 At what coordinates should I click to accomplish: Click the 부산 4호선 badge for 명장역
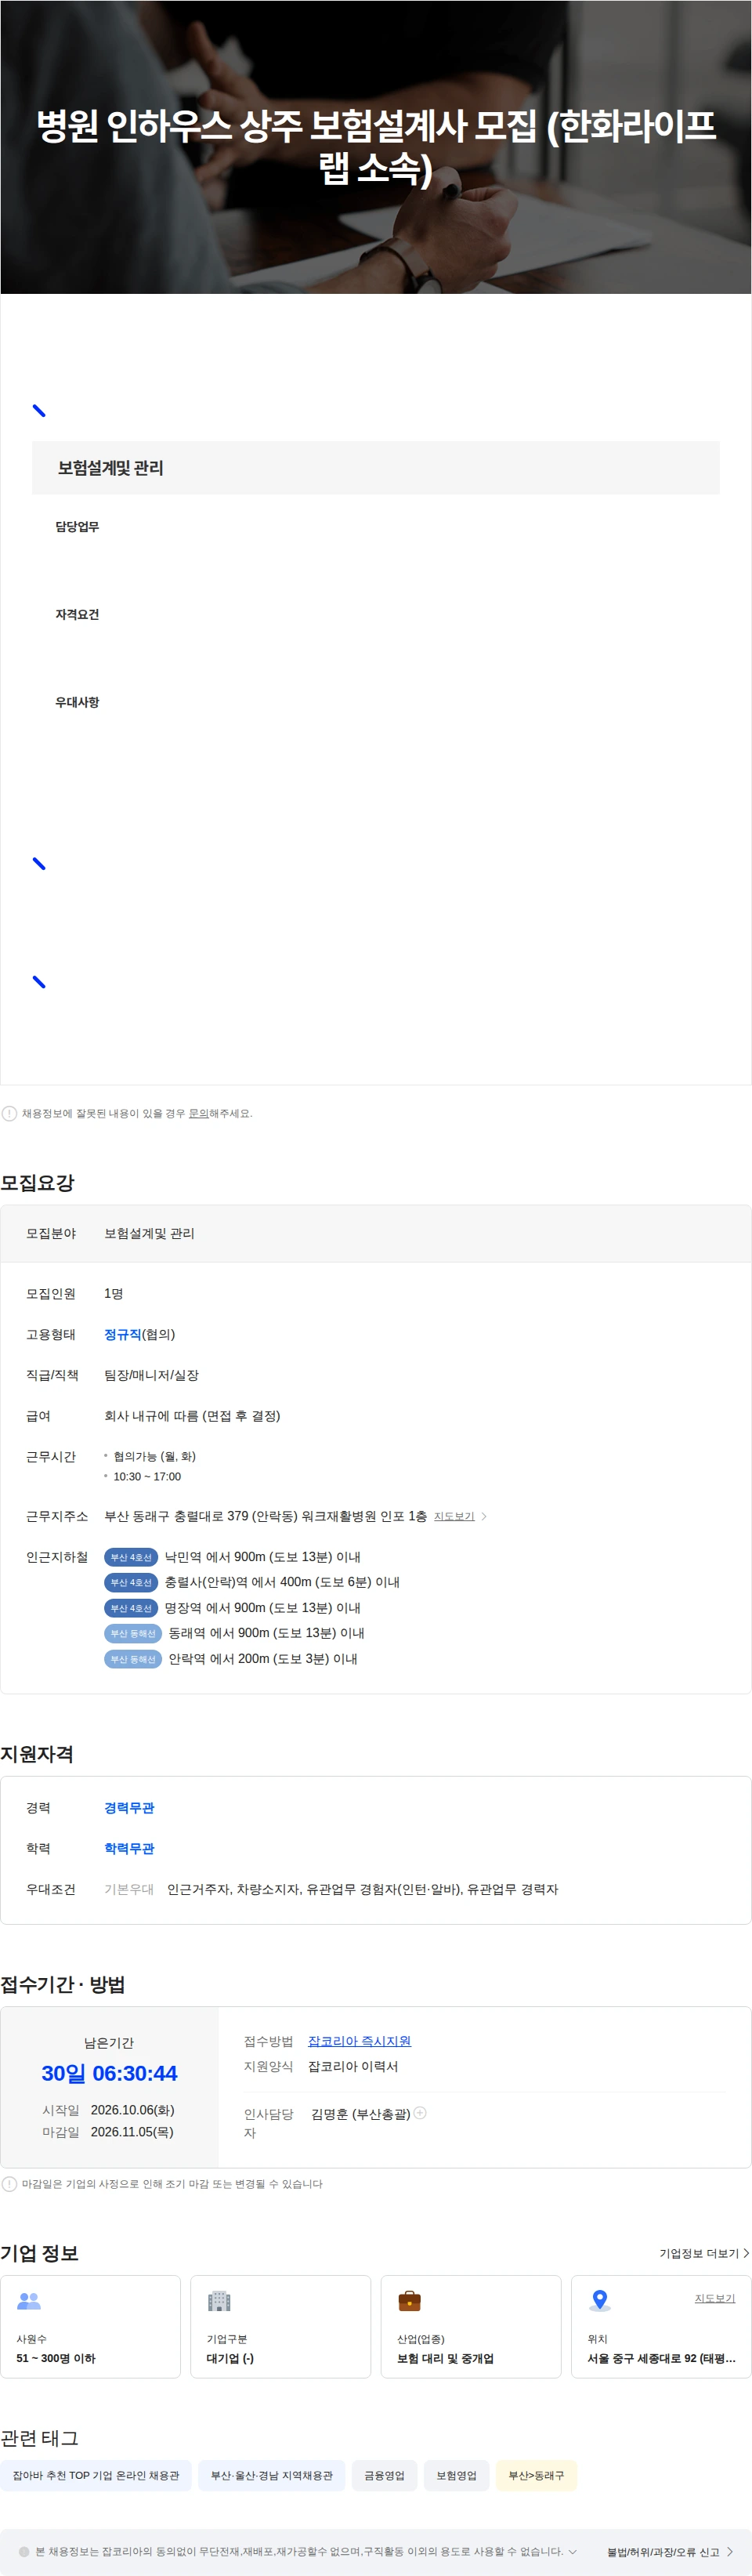pyautogui.click(x=131, y=1608)
